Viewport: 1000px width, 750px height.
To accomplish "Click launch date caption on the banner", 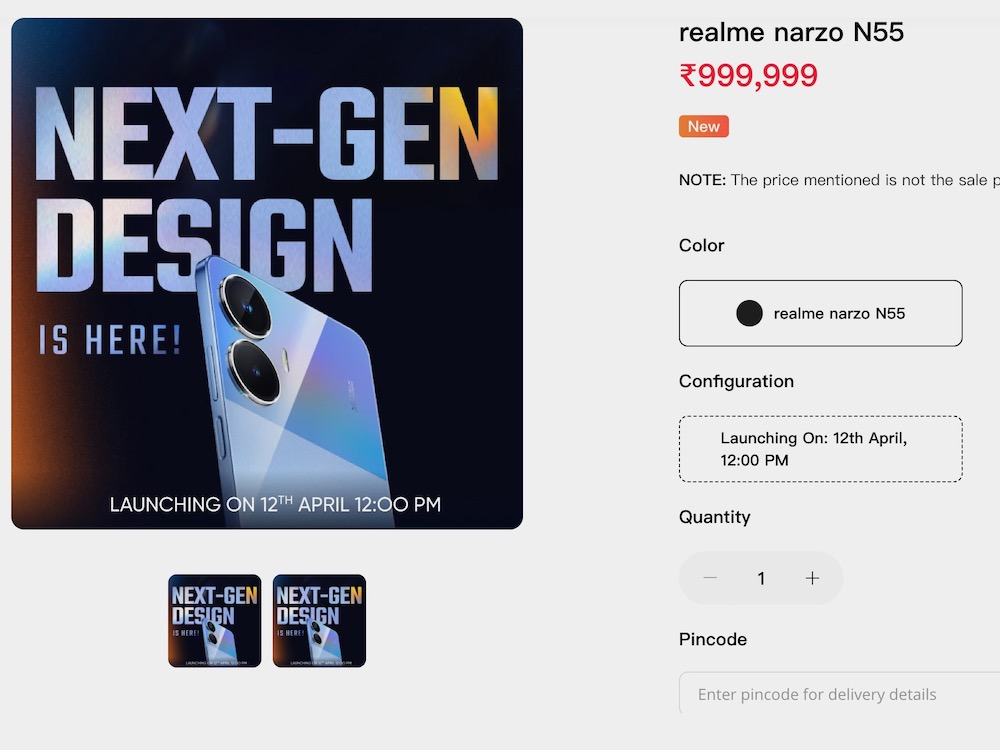I will (275, 504).
